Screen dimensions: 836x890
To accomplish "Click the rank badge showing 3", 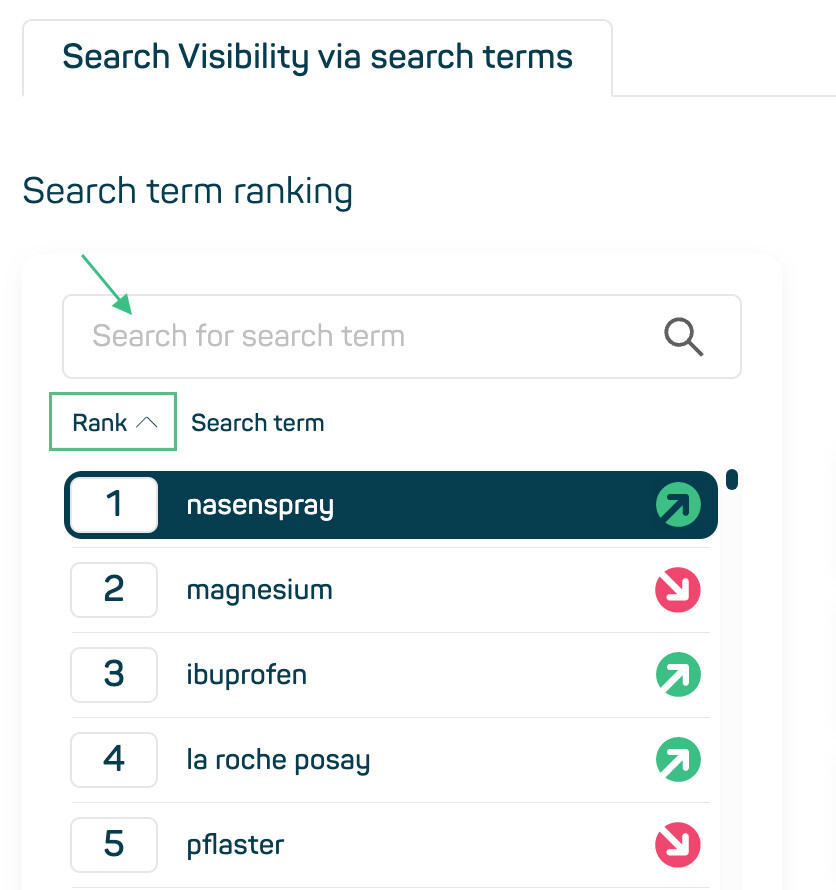I will coord(113,675).
